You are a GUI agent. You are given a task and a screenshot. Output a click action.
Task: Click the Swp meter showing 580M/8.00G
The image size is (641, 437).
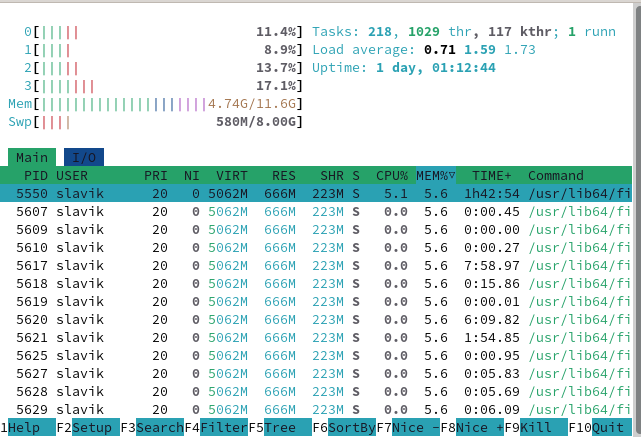(x=156, y=121)
